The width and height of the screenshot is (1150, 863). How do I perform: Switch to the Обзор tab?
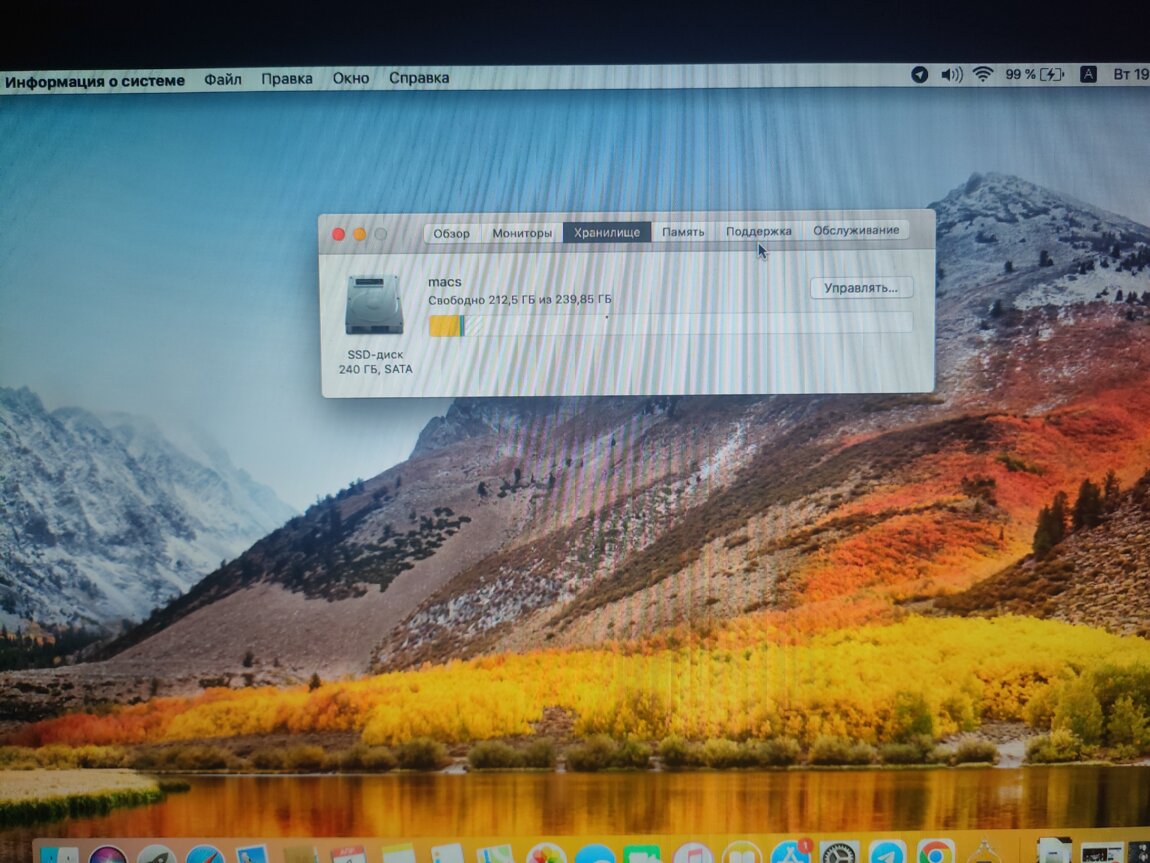451,233
